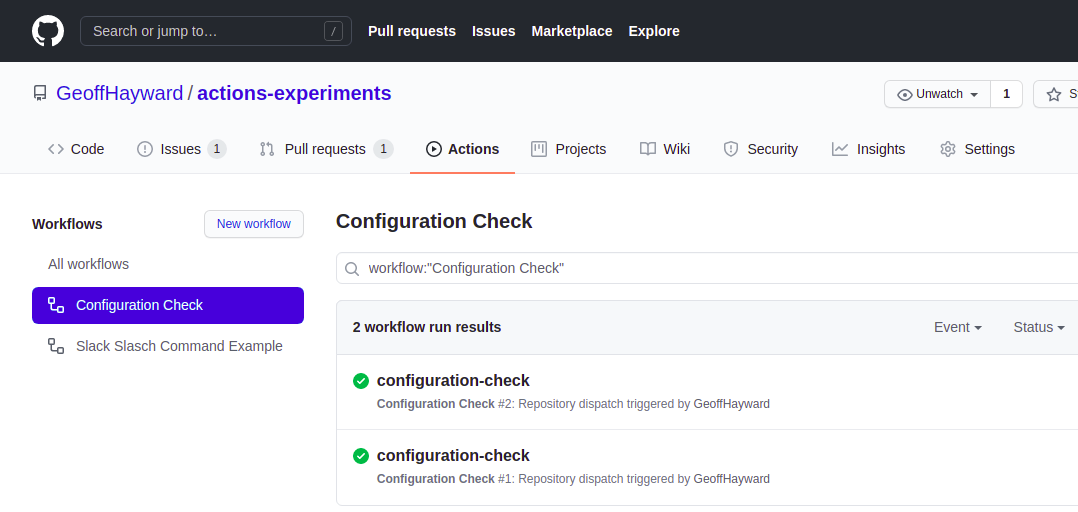Click GeoffHayward in run #2 description
The image size is (1078, 512).
coord(732,404)
